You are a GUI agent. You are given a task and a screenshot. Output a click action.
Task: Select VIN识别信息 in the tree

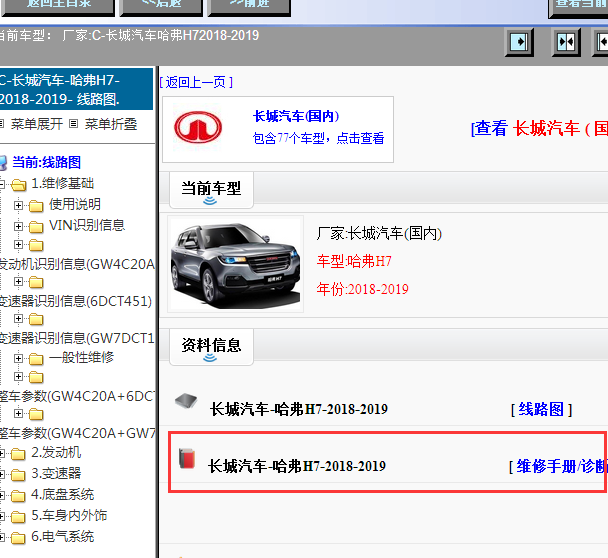click(87, 225)
